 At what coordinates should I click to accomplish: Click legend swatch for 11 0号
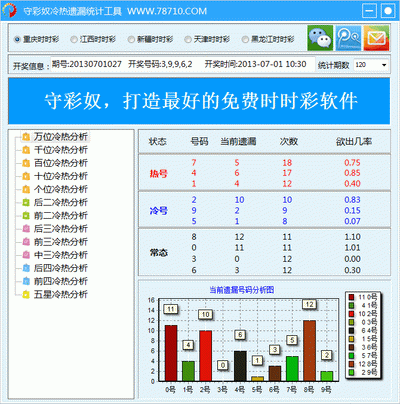[x=351, y=297]
